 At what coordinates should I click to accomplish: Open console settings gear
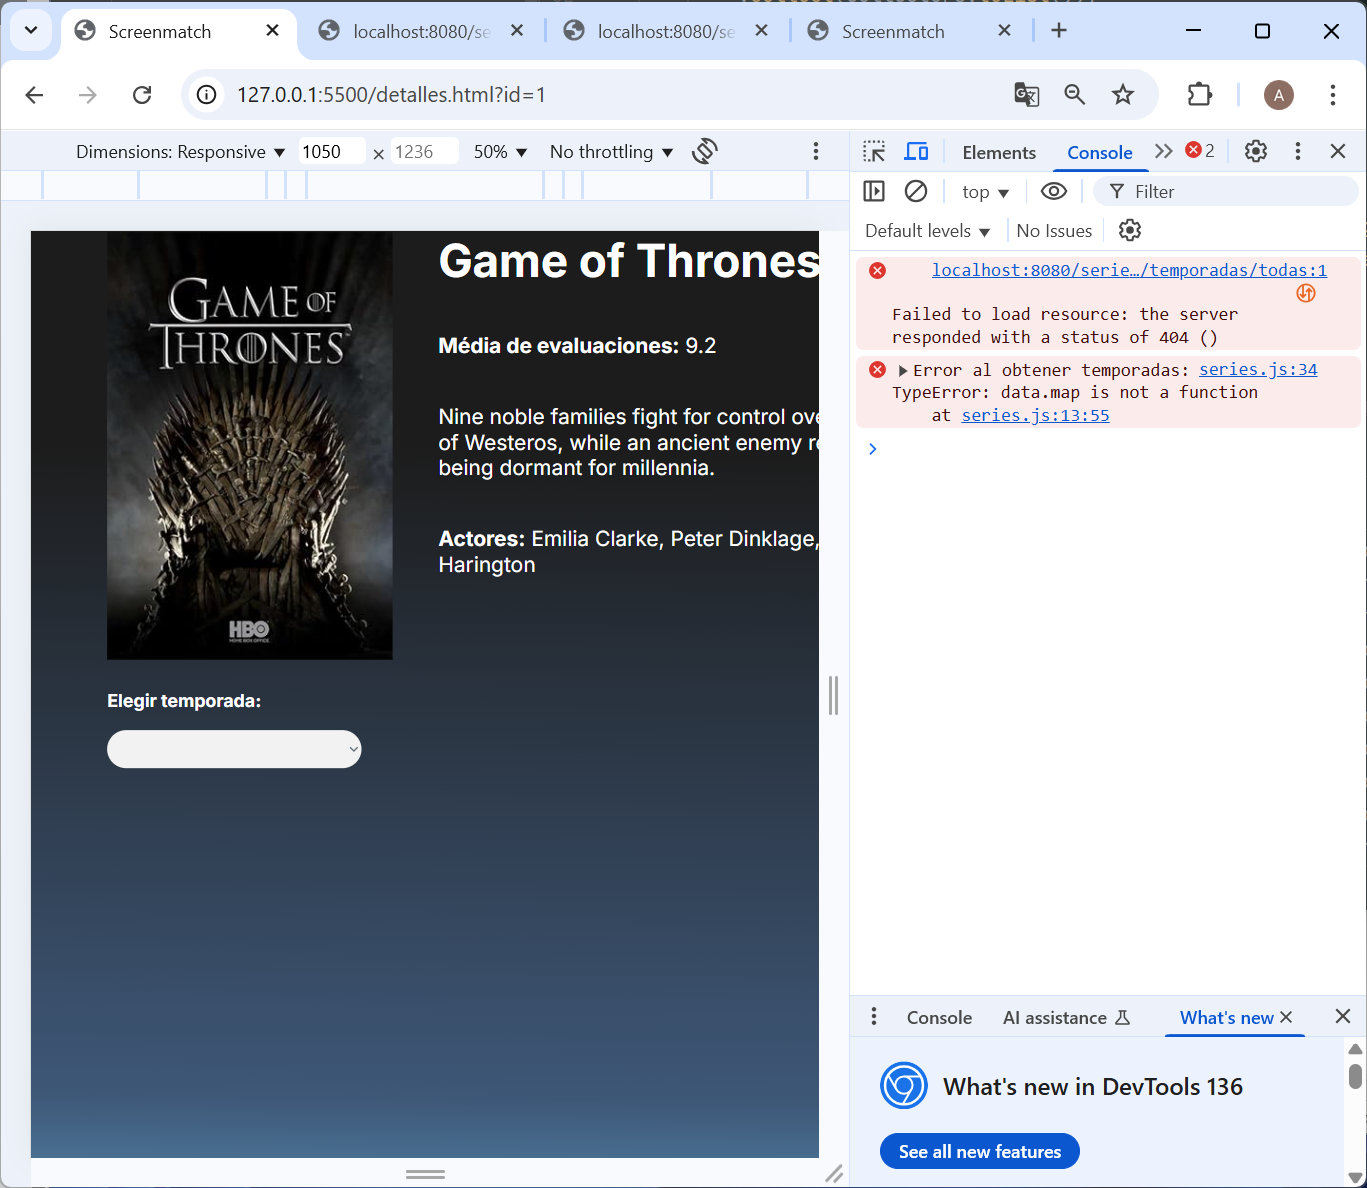click(1130, 230)
